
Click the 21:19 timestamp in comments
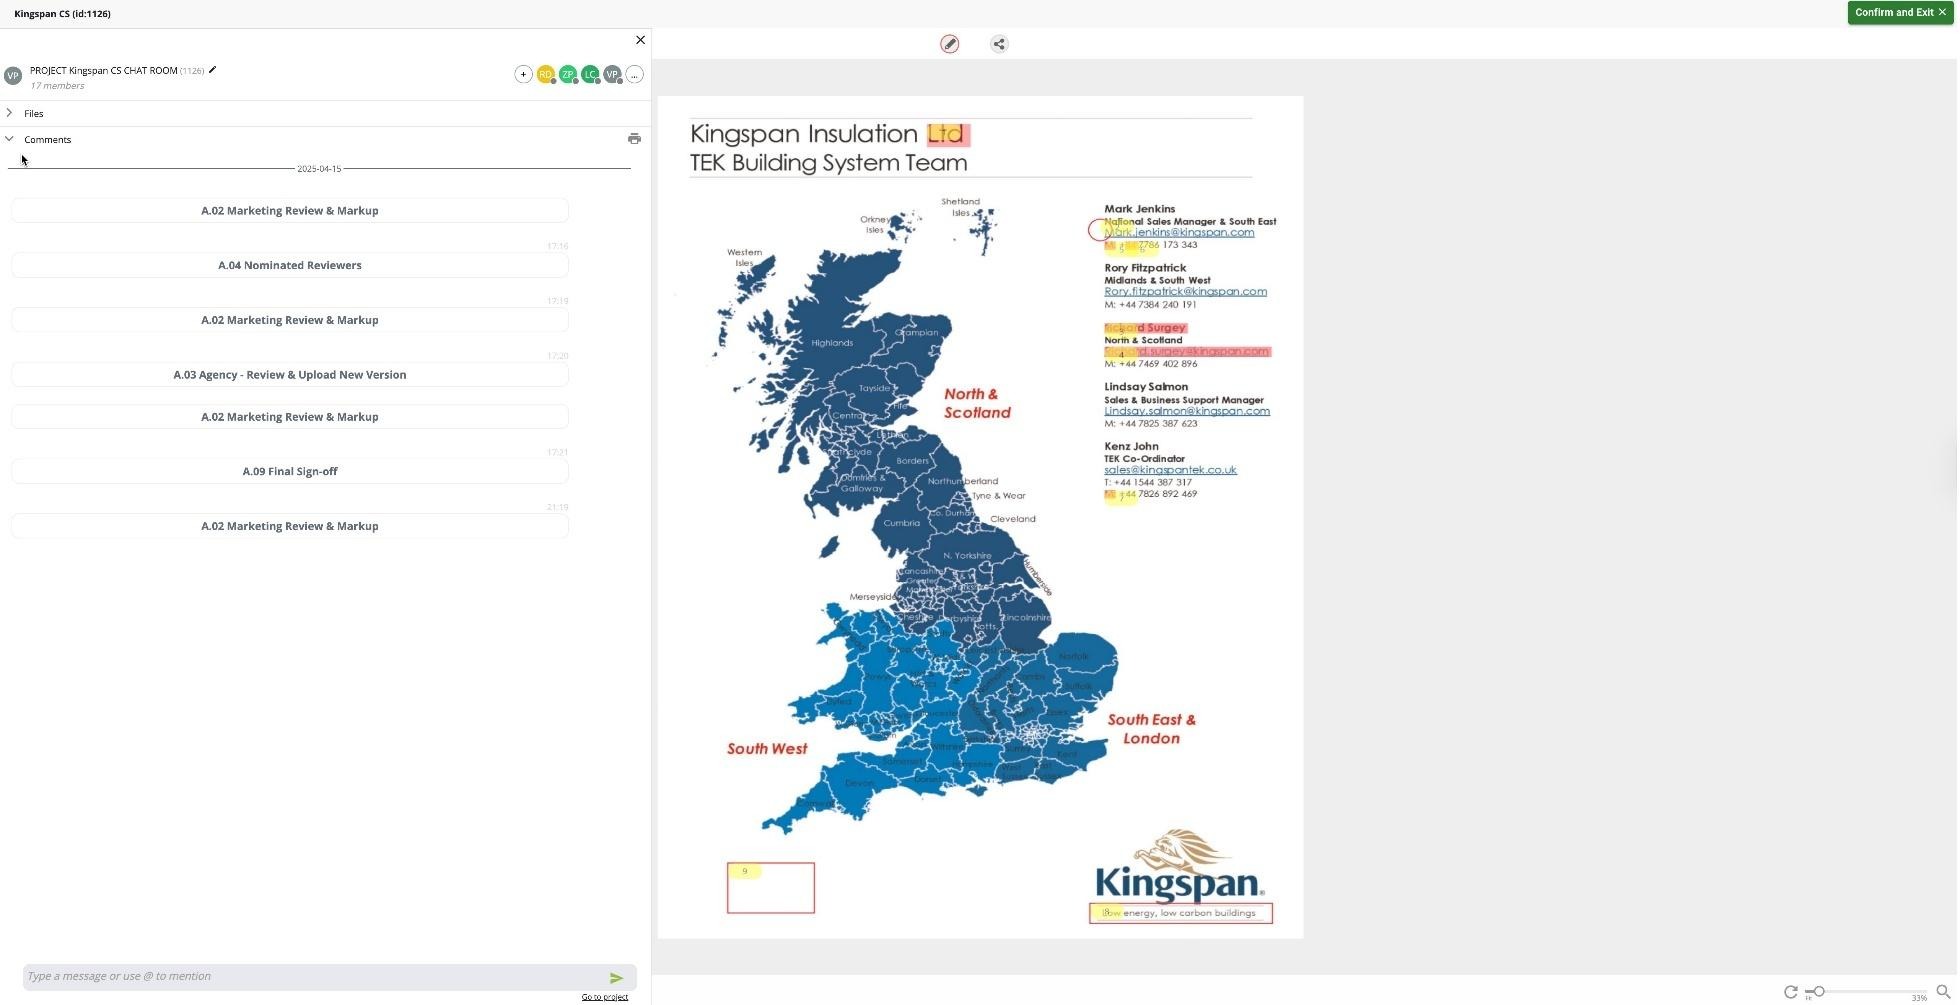coord(557,507)
